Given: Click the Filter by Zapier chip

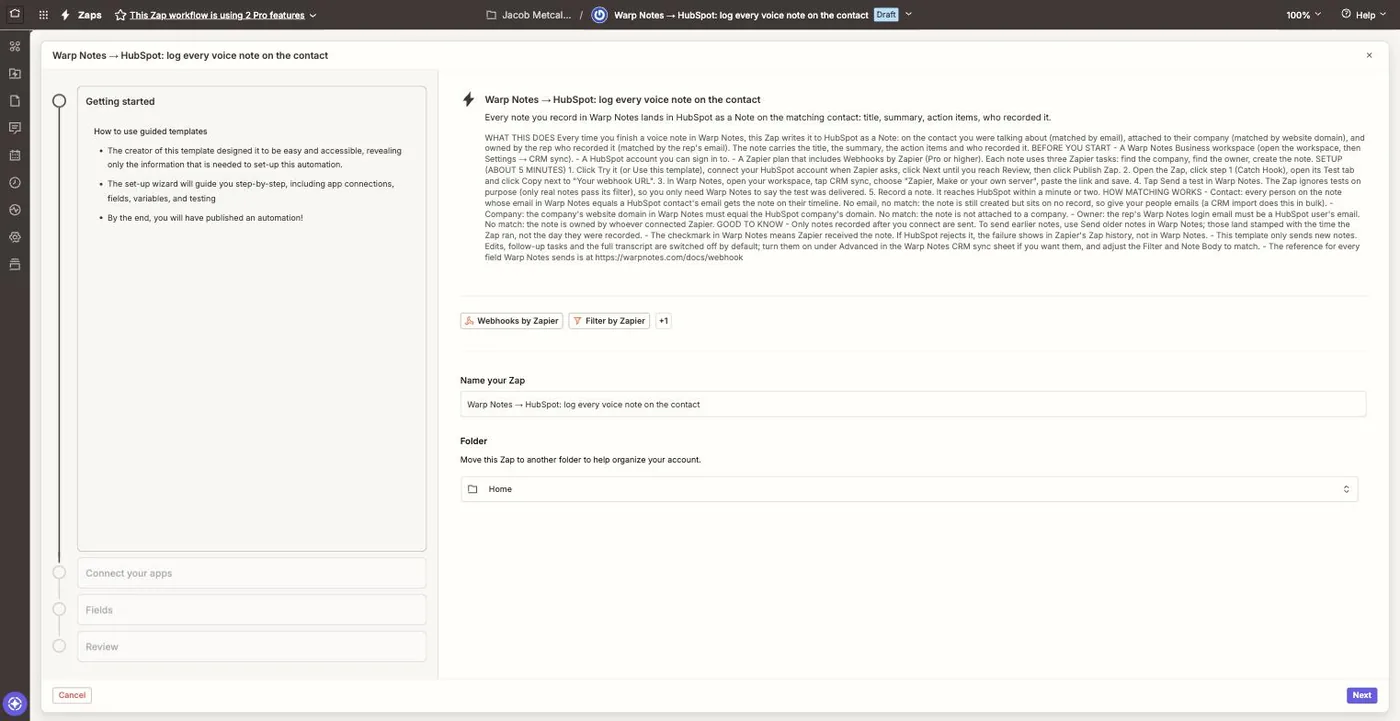Looking at the screenshot, I should coord(609,321).
